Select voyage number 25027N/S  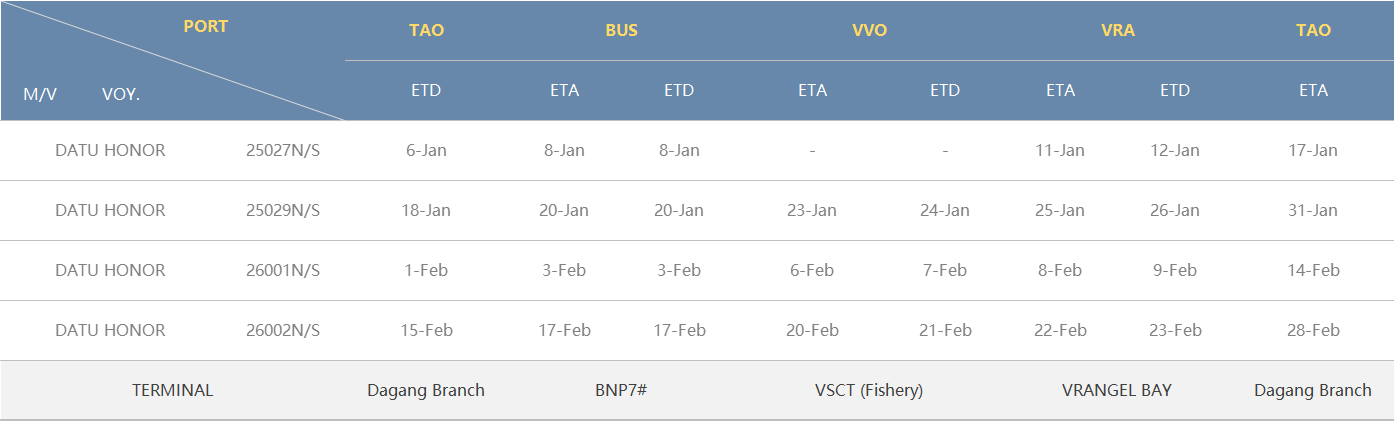coord(283,150)
